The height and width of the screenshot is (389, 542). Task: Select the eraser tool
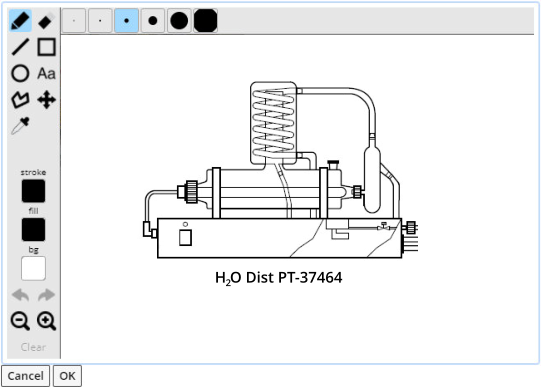(x=47, y=21)
